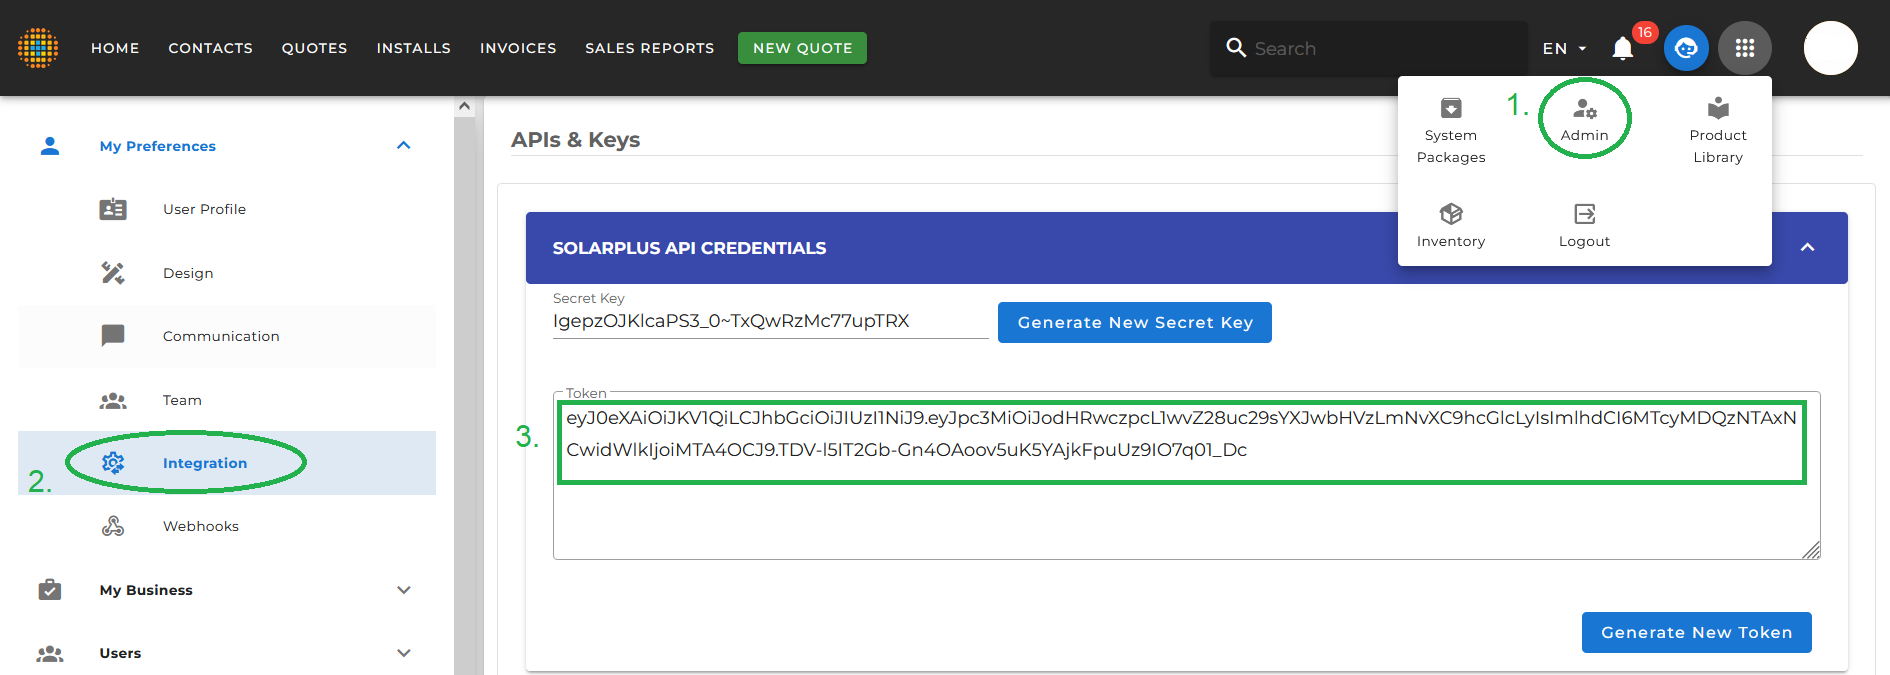1890x675 pixels.
Task: Click the Webhooks icon
Action: (x=113, y=526)
